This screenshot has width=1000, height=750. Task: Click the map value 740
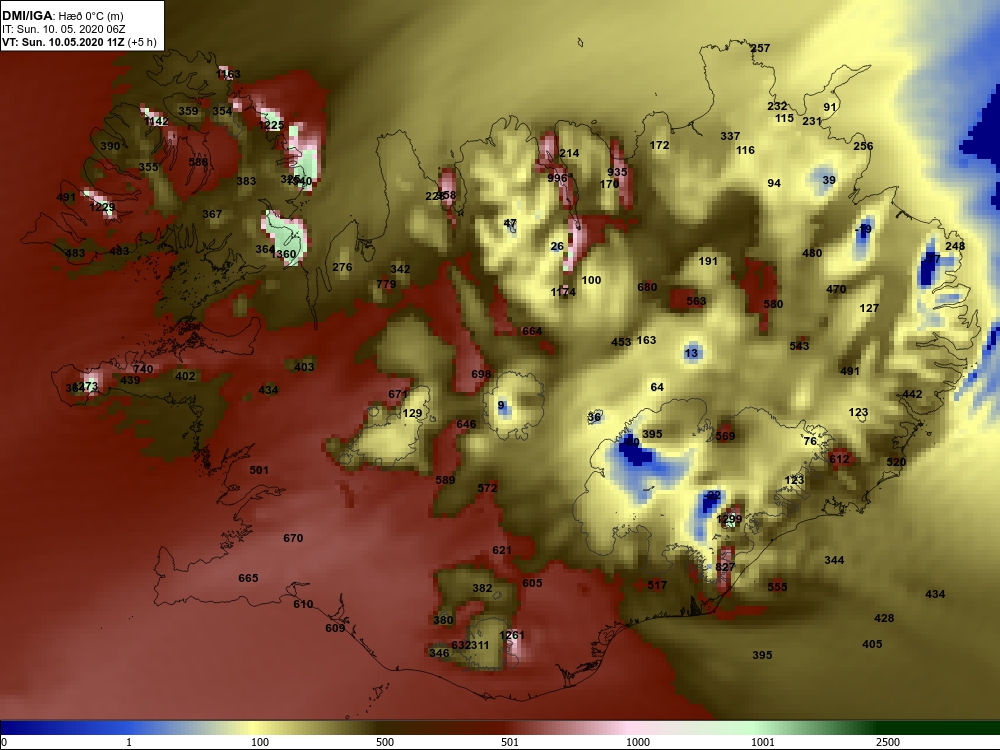click(143, 369)
